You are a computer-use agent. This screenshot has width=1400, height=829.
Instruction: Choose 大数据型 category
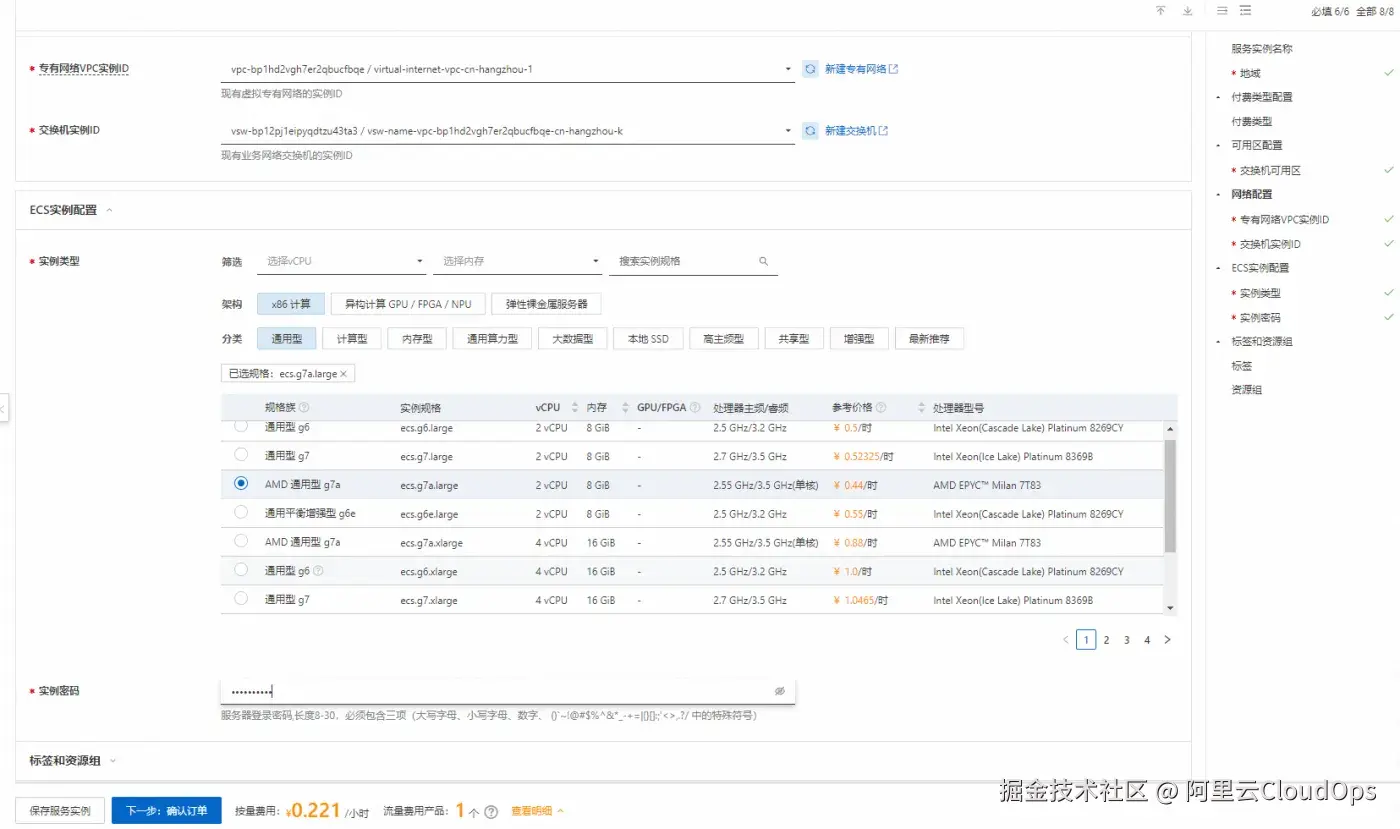(x=572, y=339)
